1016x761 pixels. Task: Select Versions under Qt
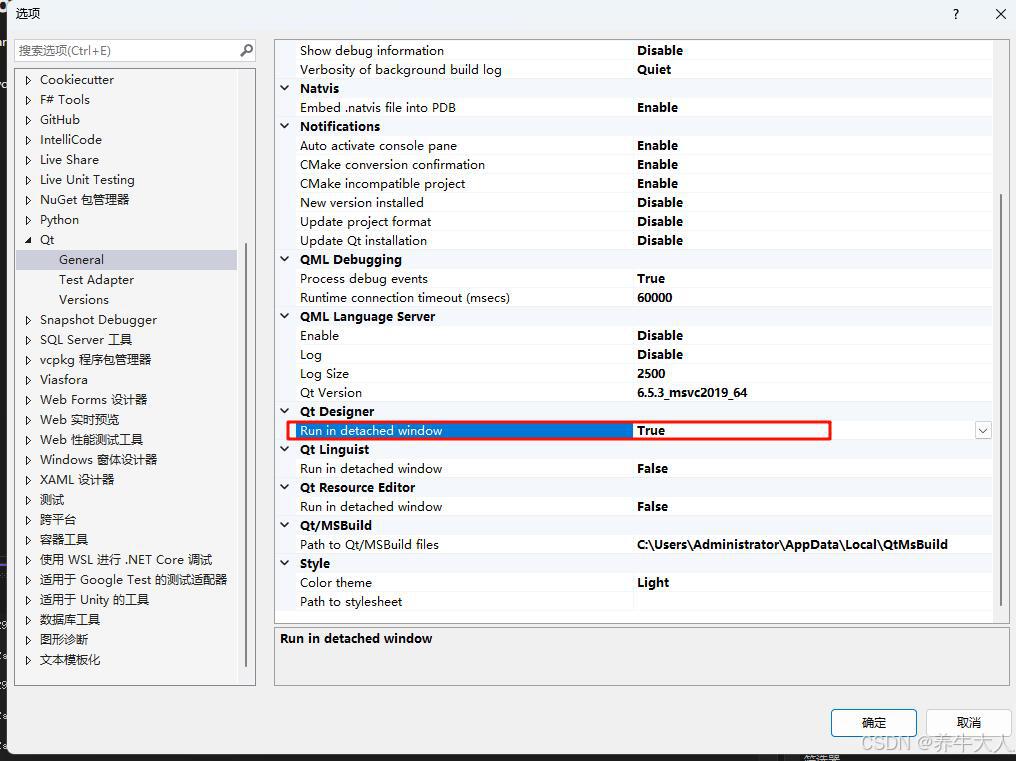click(x=84, y=300)
